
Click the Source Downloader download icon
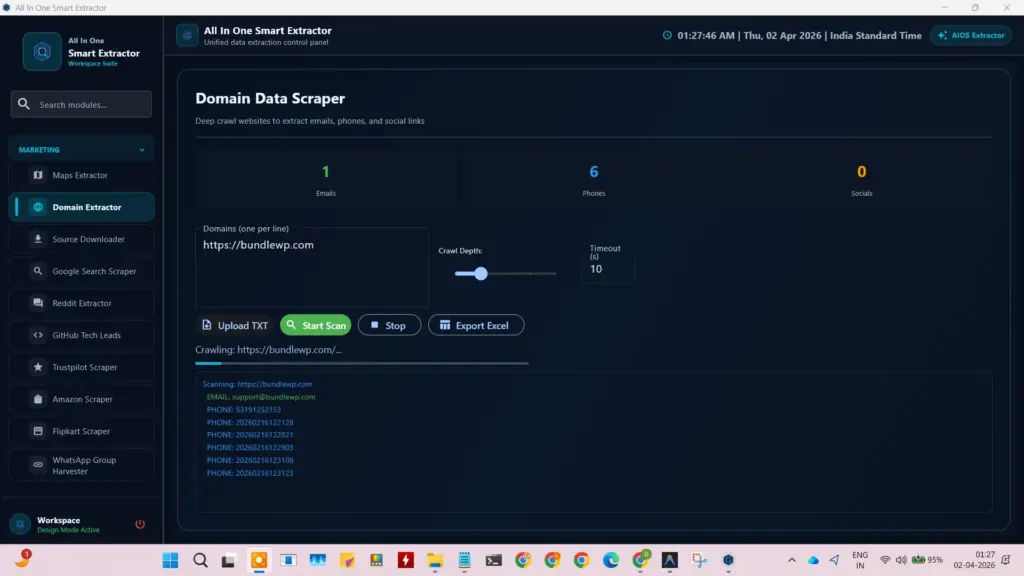pyautogui.click(x=38, y=239)
